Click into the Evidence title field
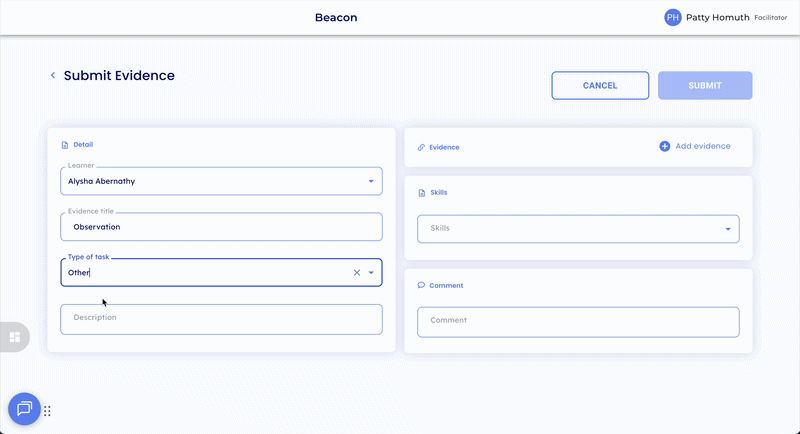The image size is (800, 434). (x=220, y=227)
